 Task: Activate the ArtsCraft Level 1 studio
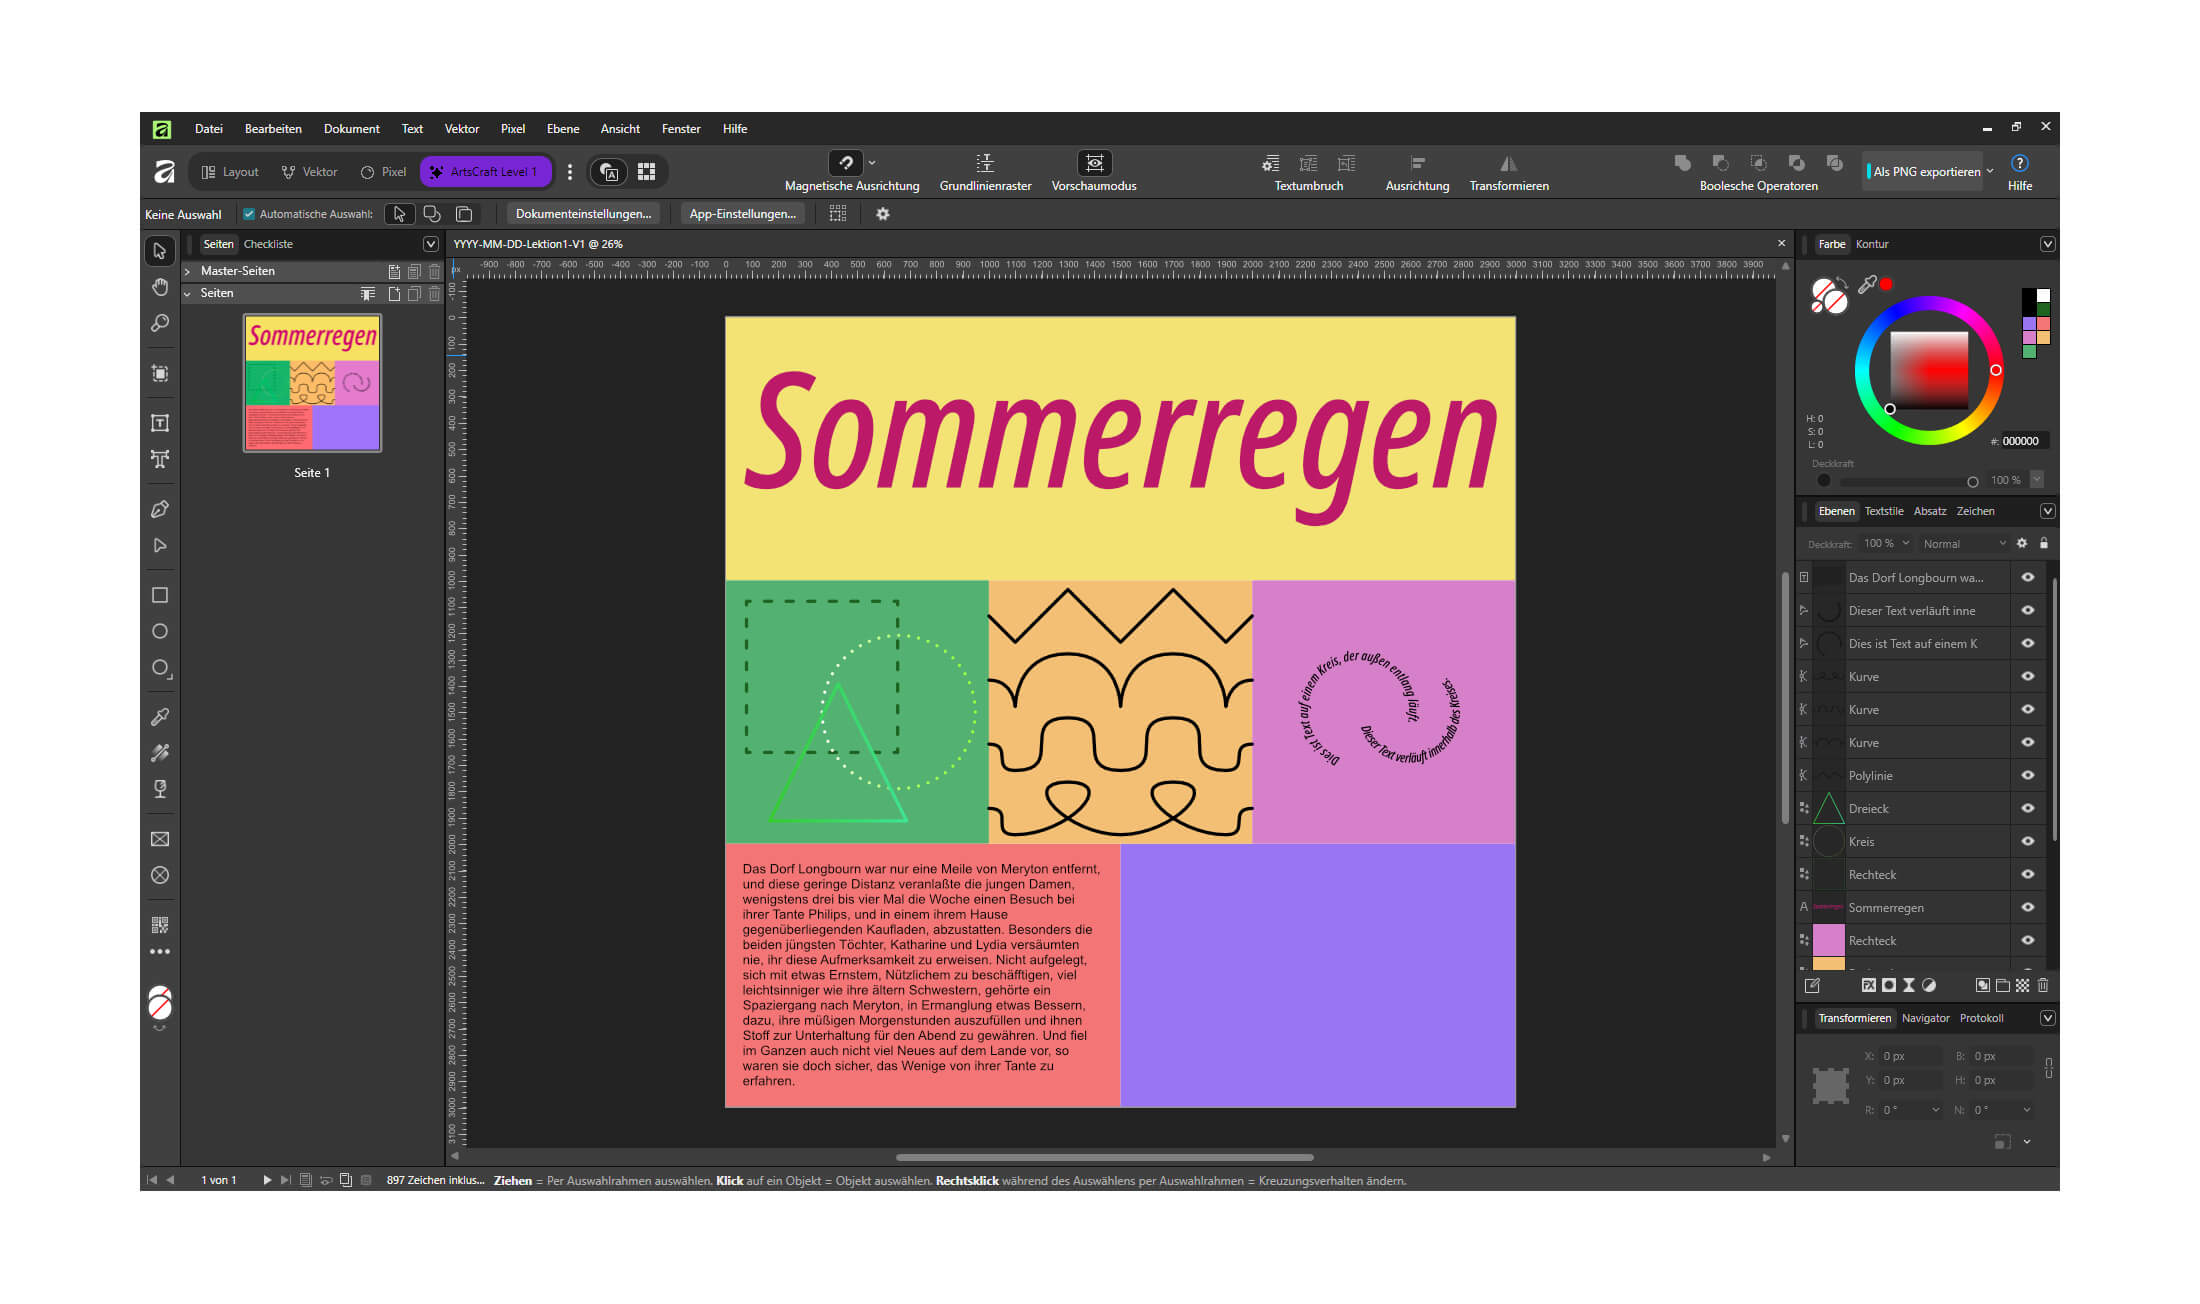pyautogui.click(x=484, y=172)
